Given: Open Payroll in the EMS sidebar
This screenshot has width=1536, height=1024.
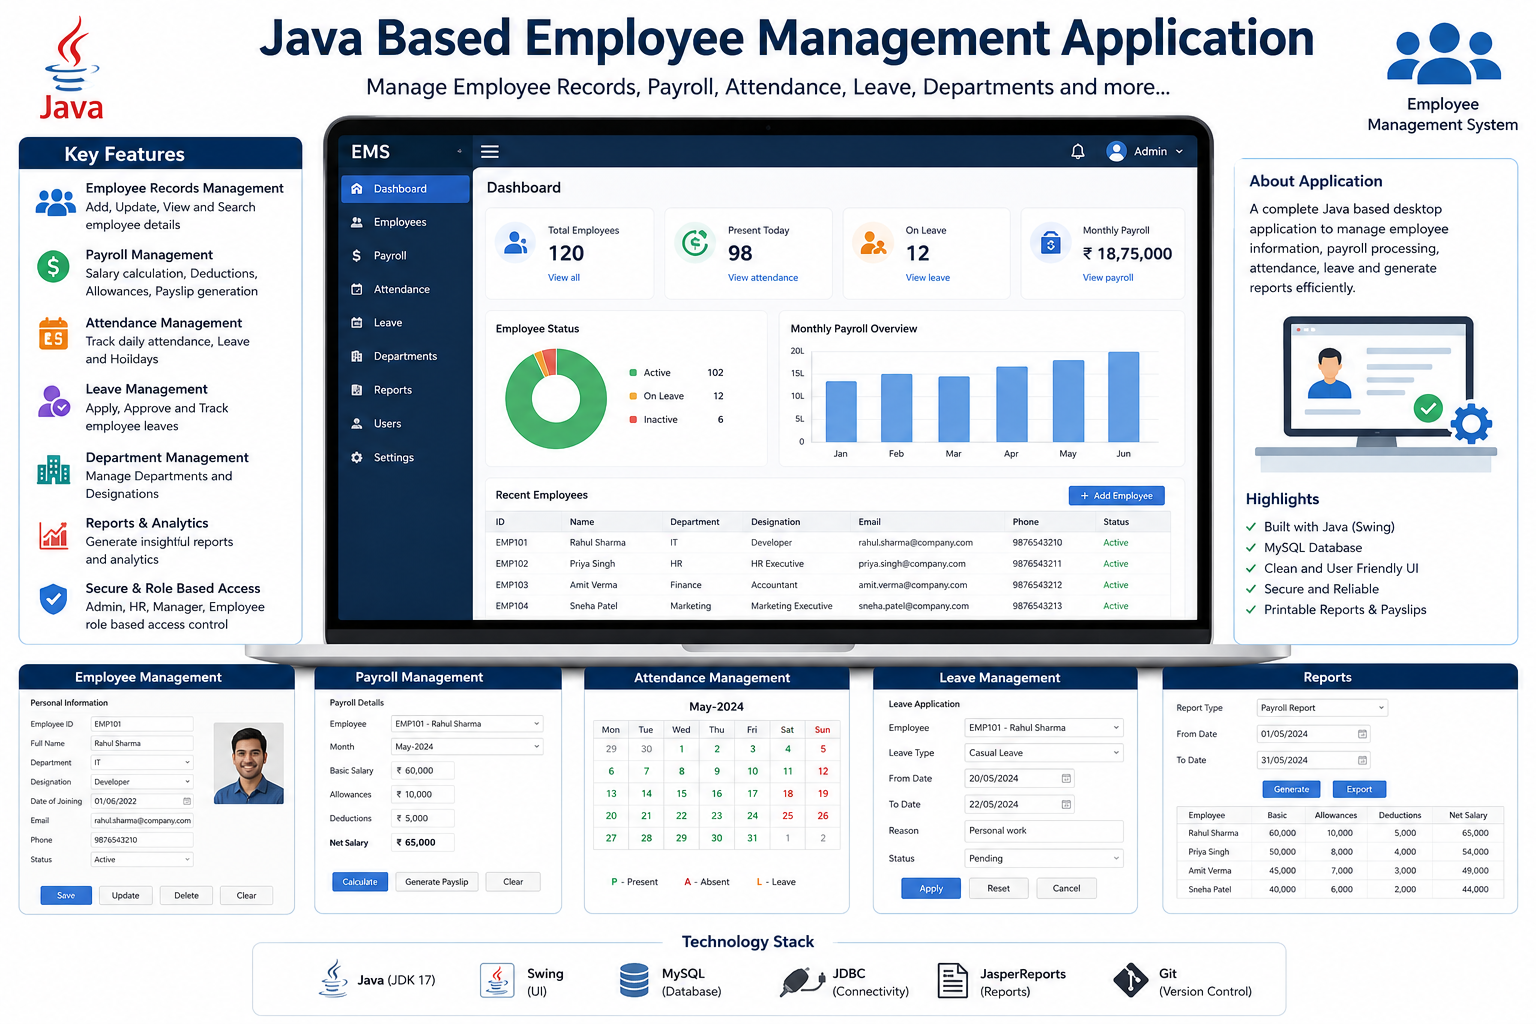Looking at the screenshot, I should click(405, 256).
